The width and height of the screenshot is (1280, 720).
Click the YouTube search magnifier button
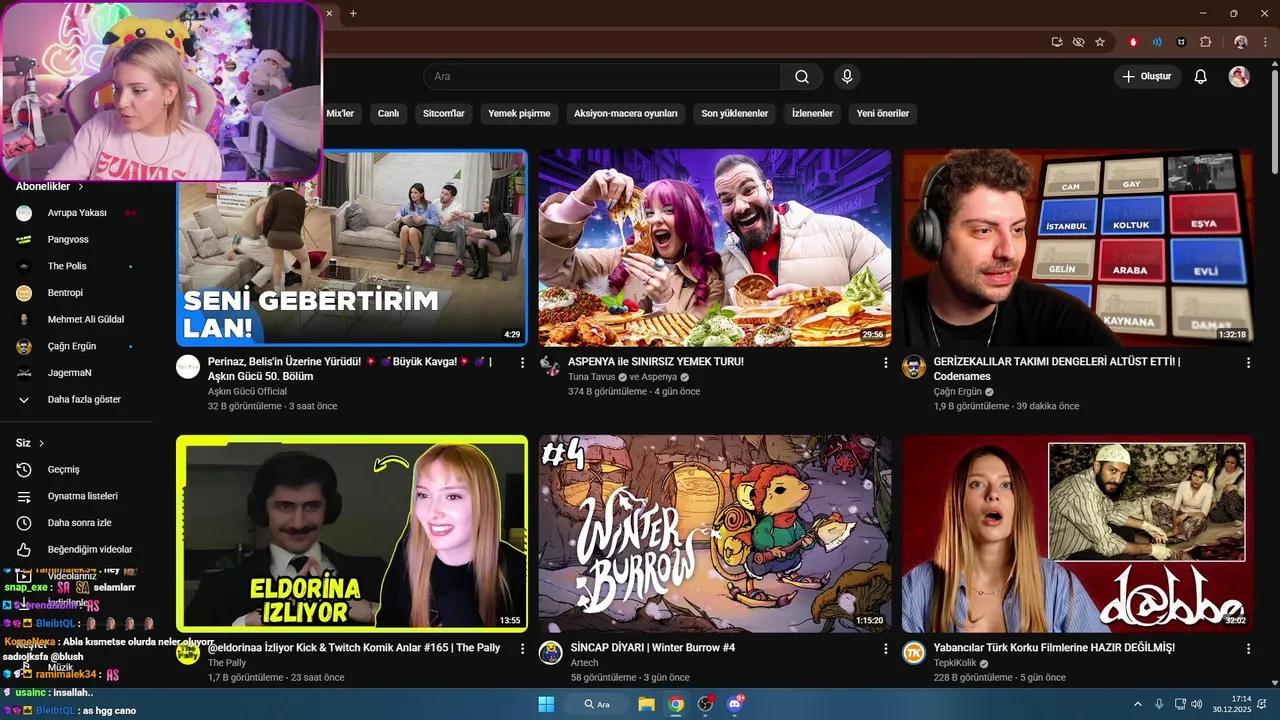(x=802, y=77)
